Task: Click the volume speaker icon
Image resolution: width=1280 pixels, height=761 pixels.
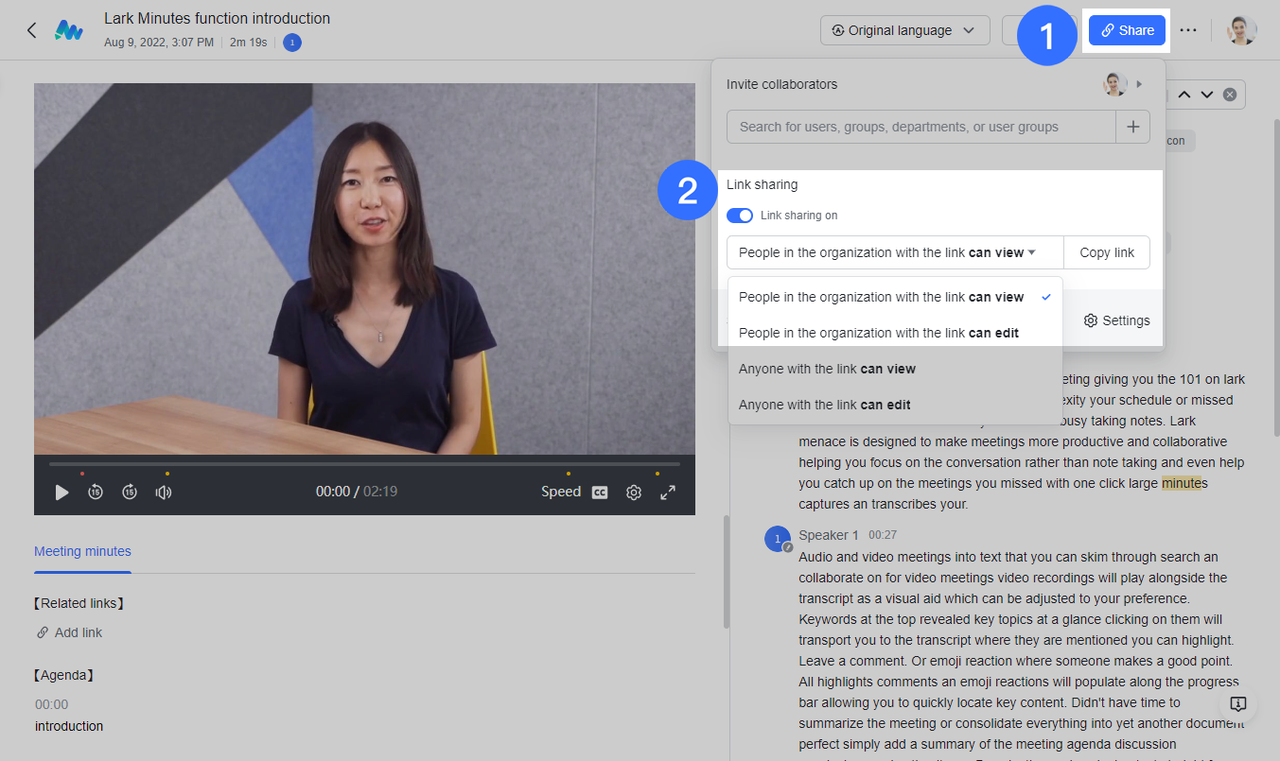Action: (x=163, y=492)
